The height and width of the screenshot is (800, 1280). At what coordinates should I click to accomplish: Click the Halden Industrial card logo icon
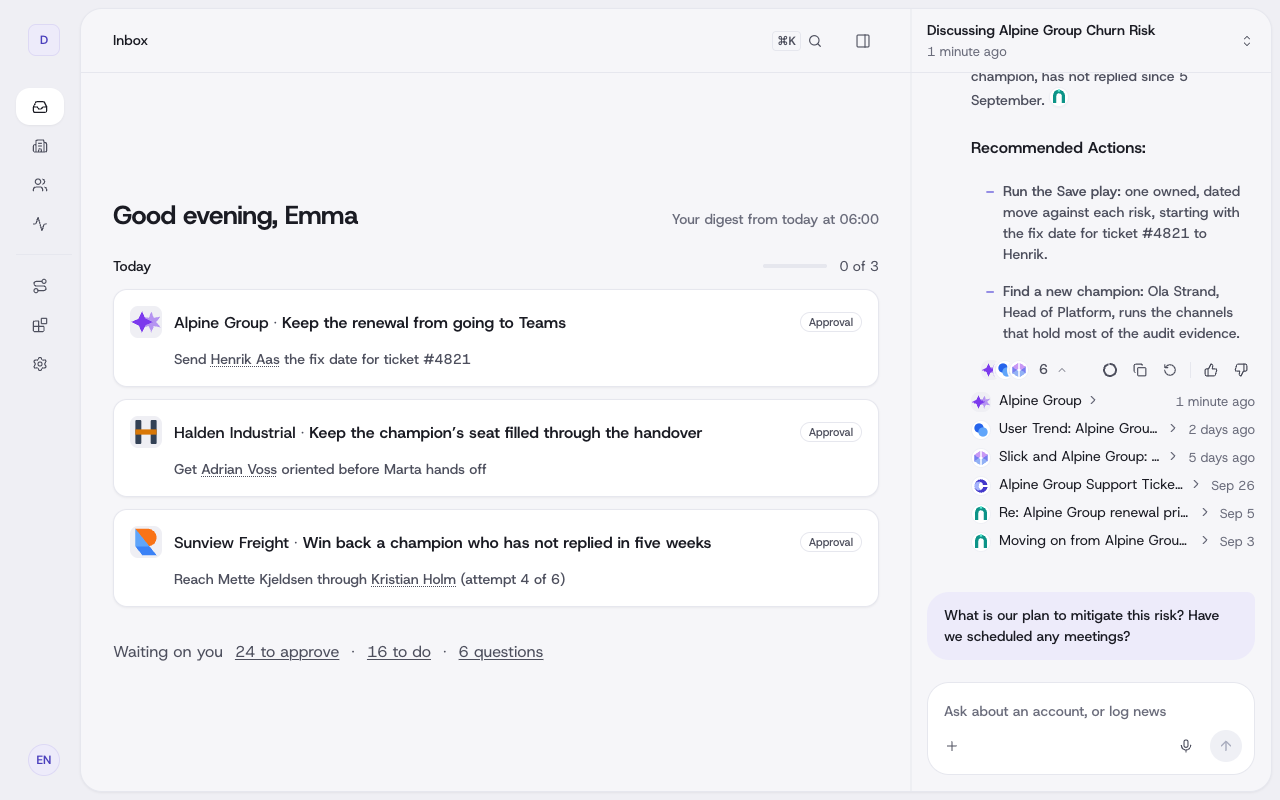click(x=146, y=432)
